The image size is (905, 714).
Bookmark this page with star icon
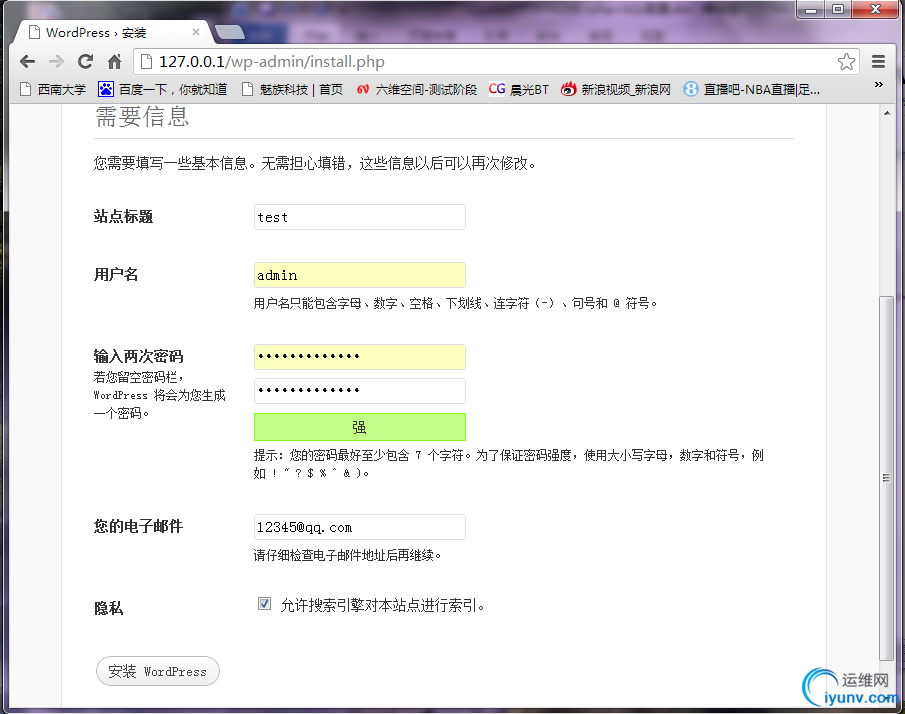(x=846, y=62)
